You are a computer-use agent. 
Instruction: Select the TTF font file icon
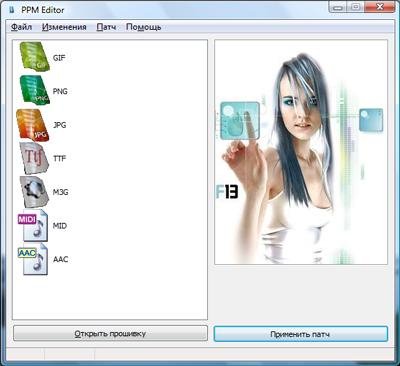coord(34,158)
